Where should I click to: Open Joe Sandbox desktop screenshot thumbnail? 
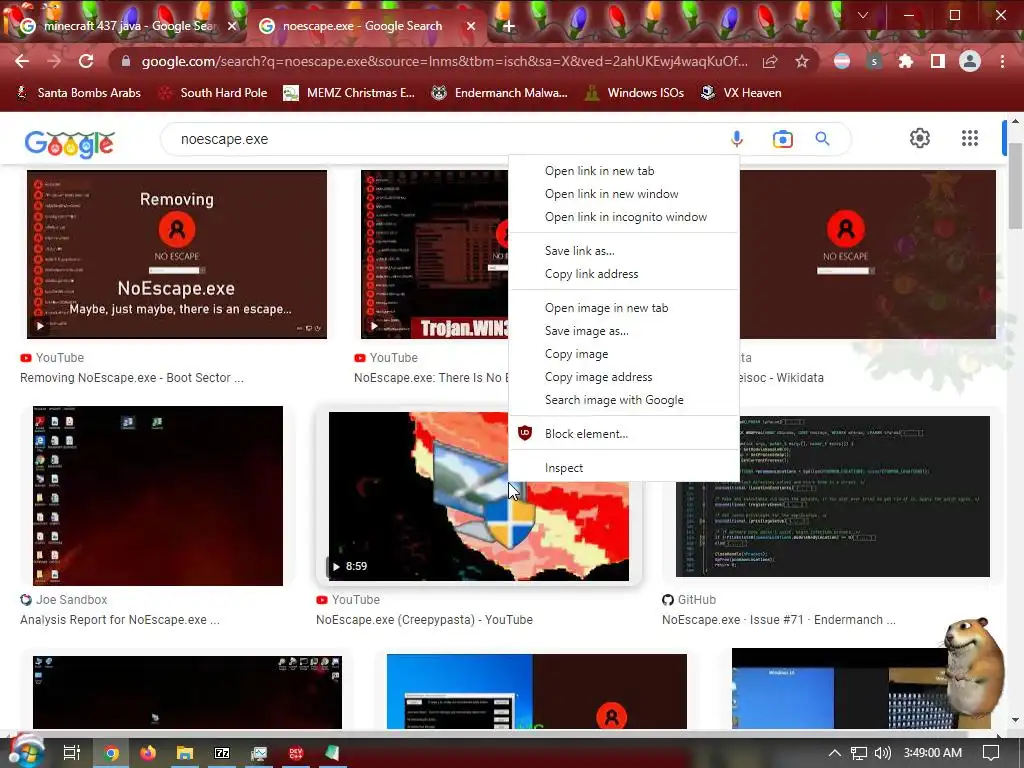(158, 496)
